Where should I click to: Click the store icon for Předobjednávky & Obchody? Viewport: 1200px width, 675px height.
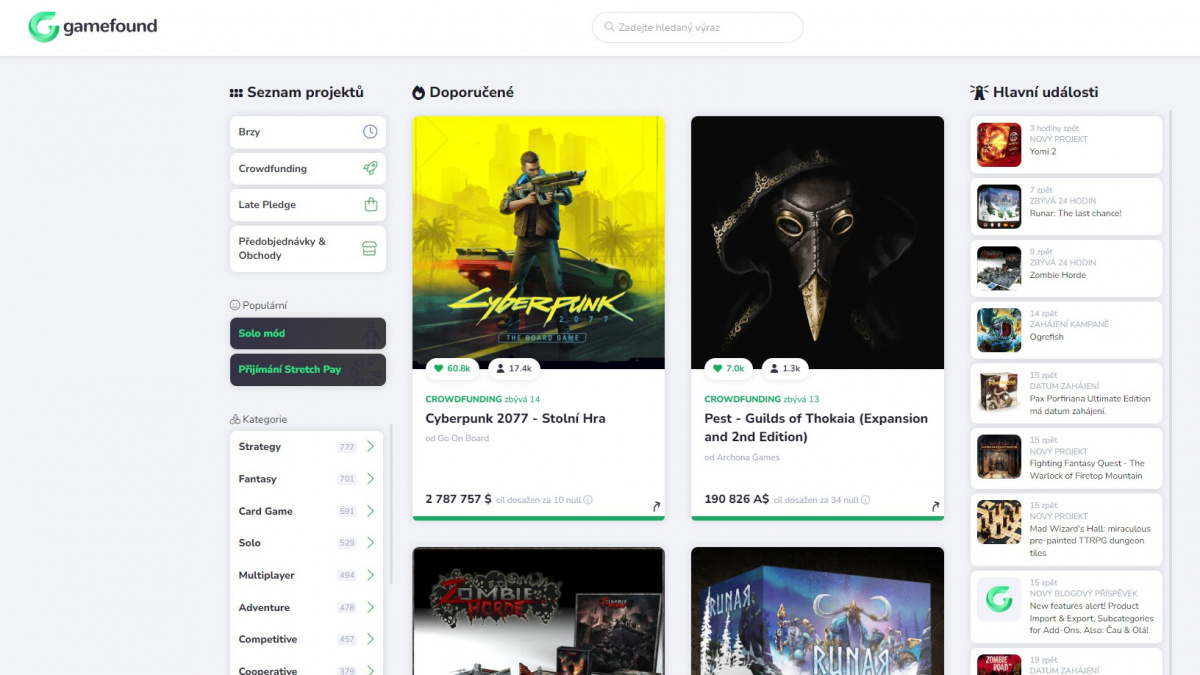pyautogui.click(x=370, y=248)
